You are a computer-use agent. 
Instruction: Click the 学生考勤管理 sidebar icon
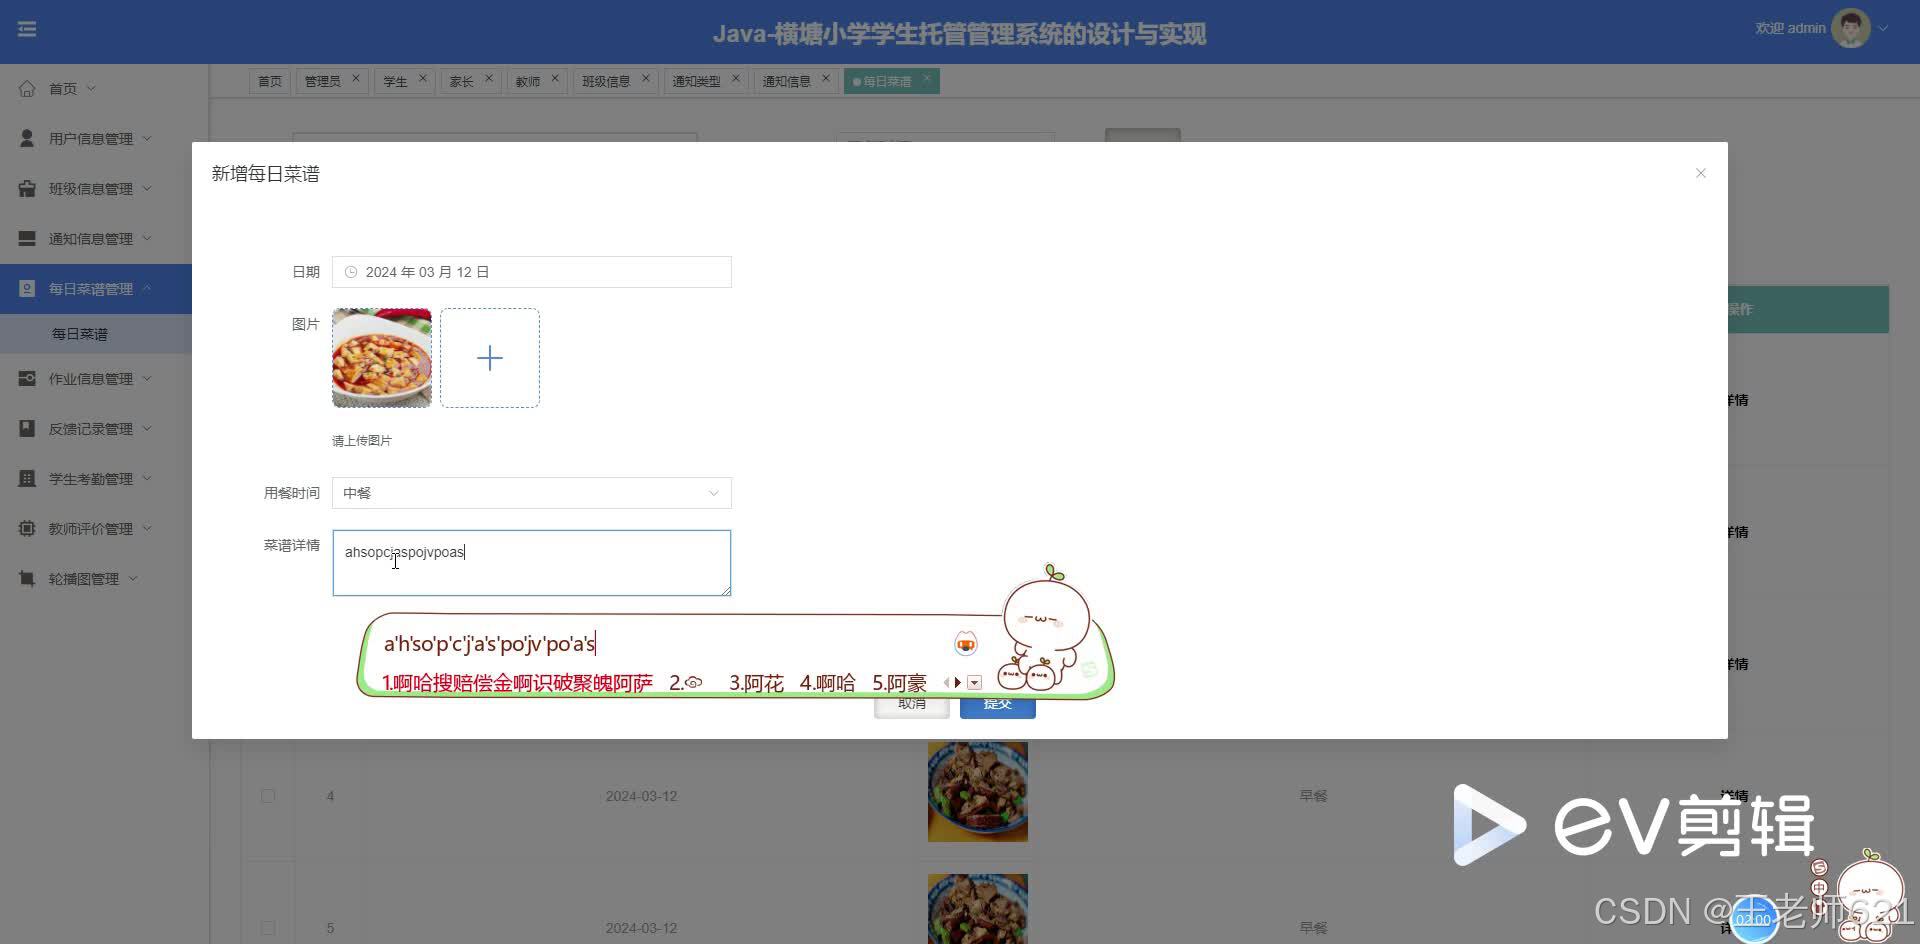(27, 478)
